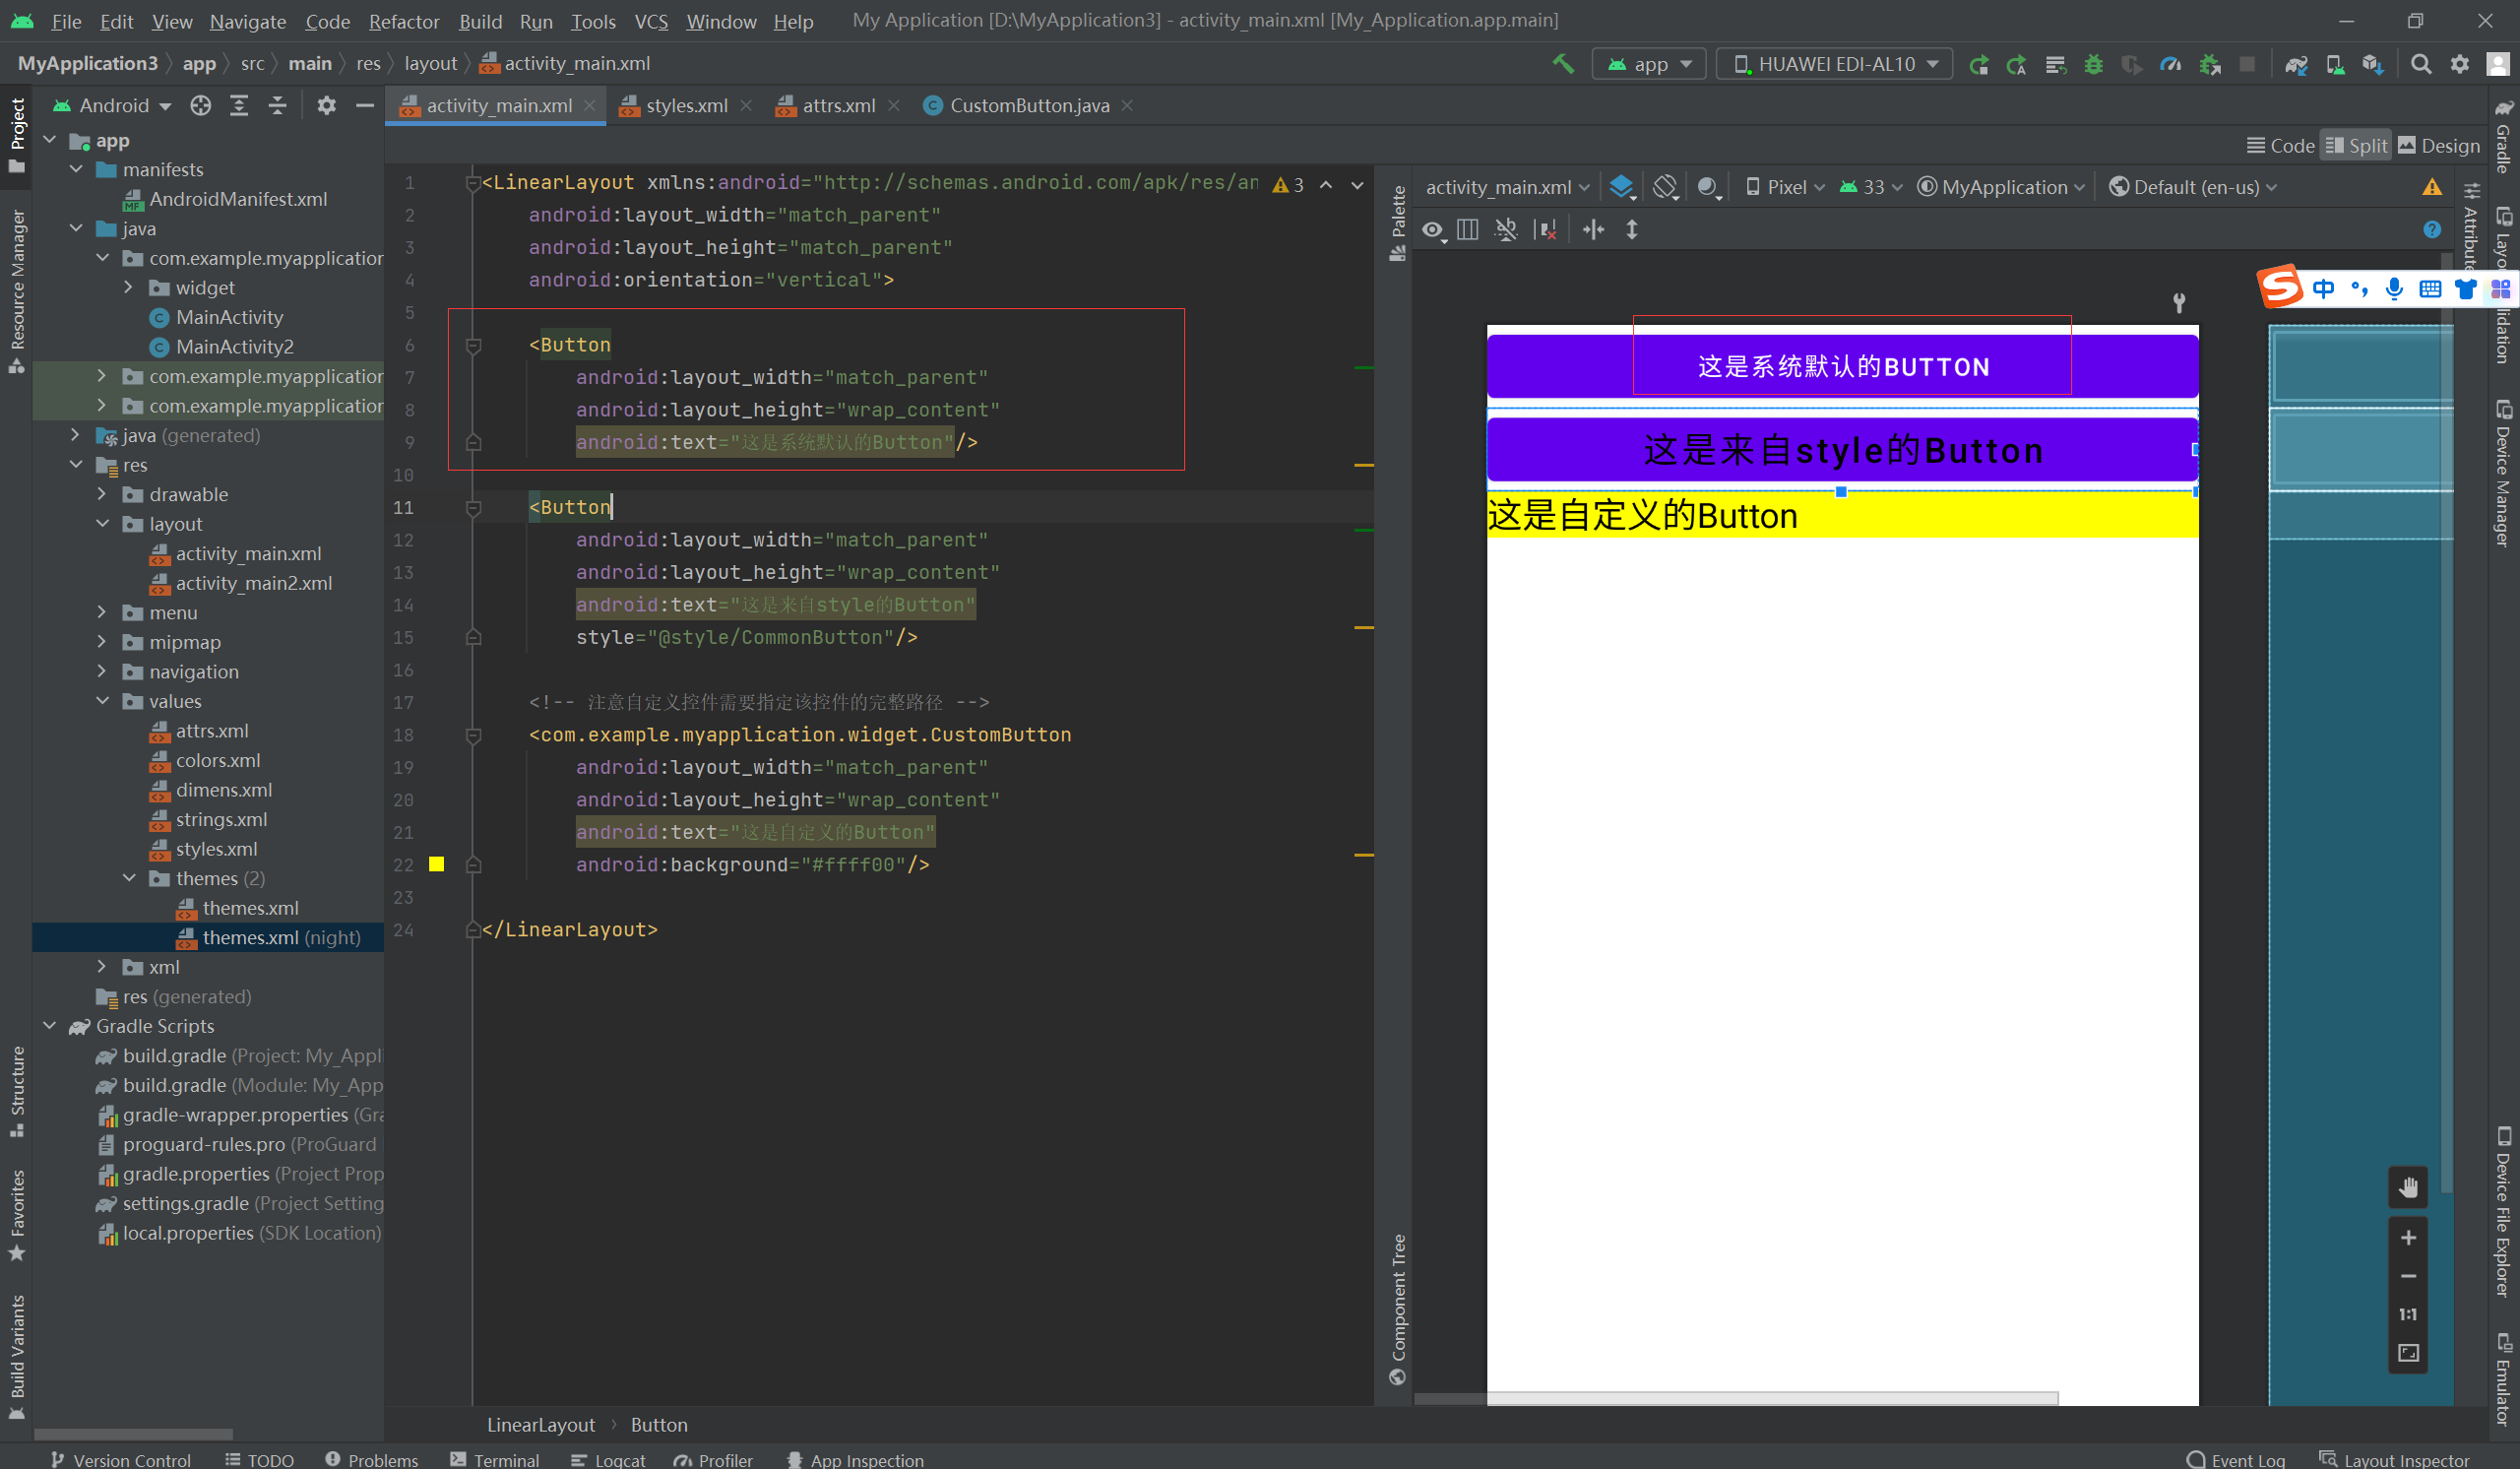Toggle the Component Tree panel
This screenshot has width=2520, height=1469.
click(x=1397, y=1309)
